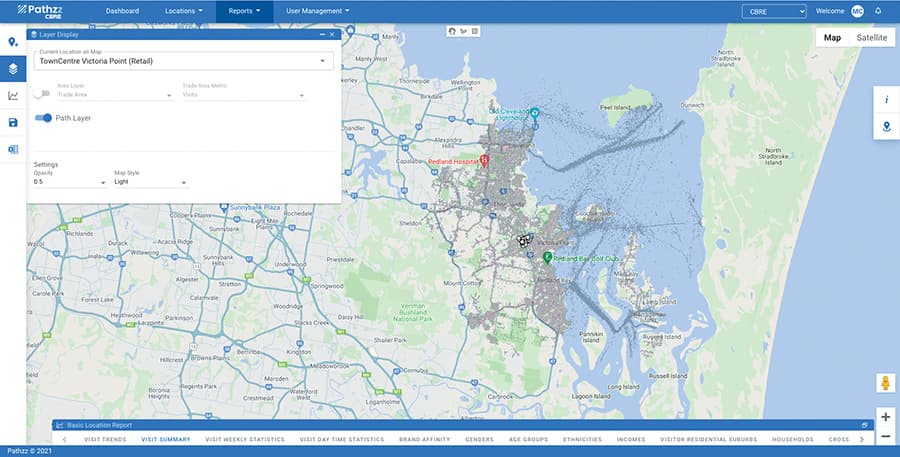
Task: Expand the Reports menu
Action: (x=244, y=11)
